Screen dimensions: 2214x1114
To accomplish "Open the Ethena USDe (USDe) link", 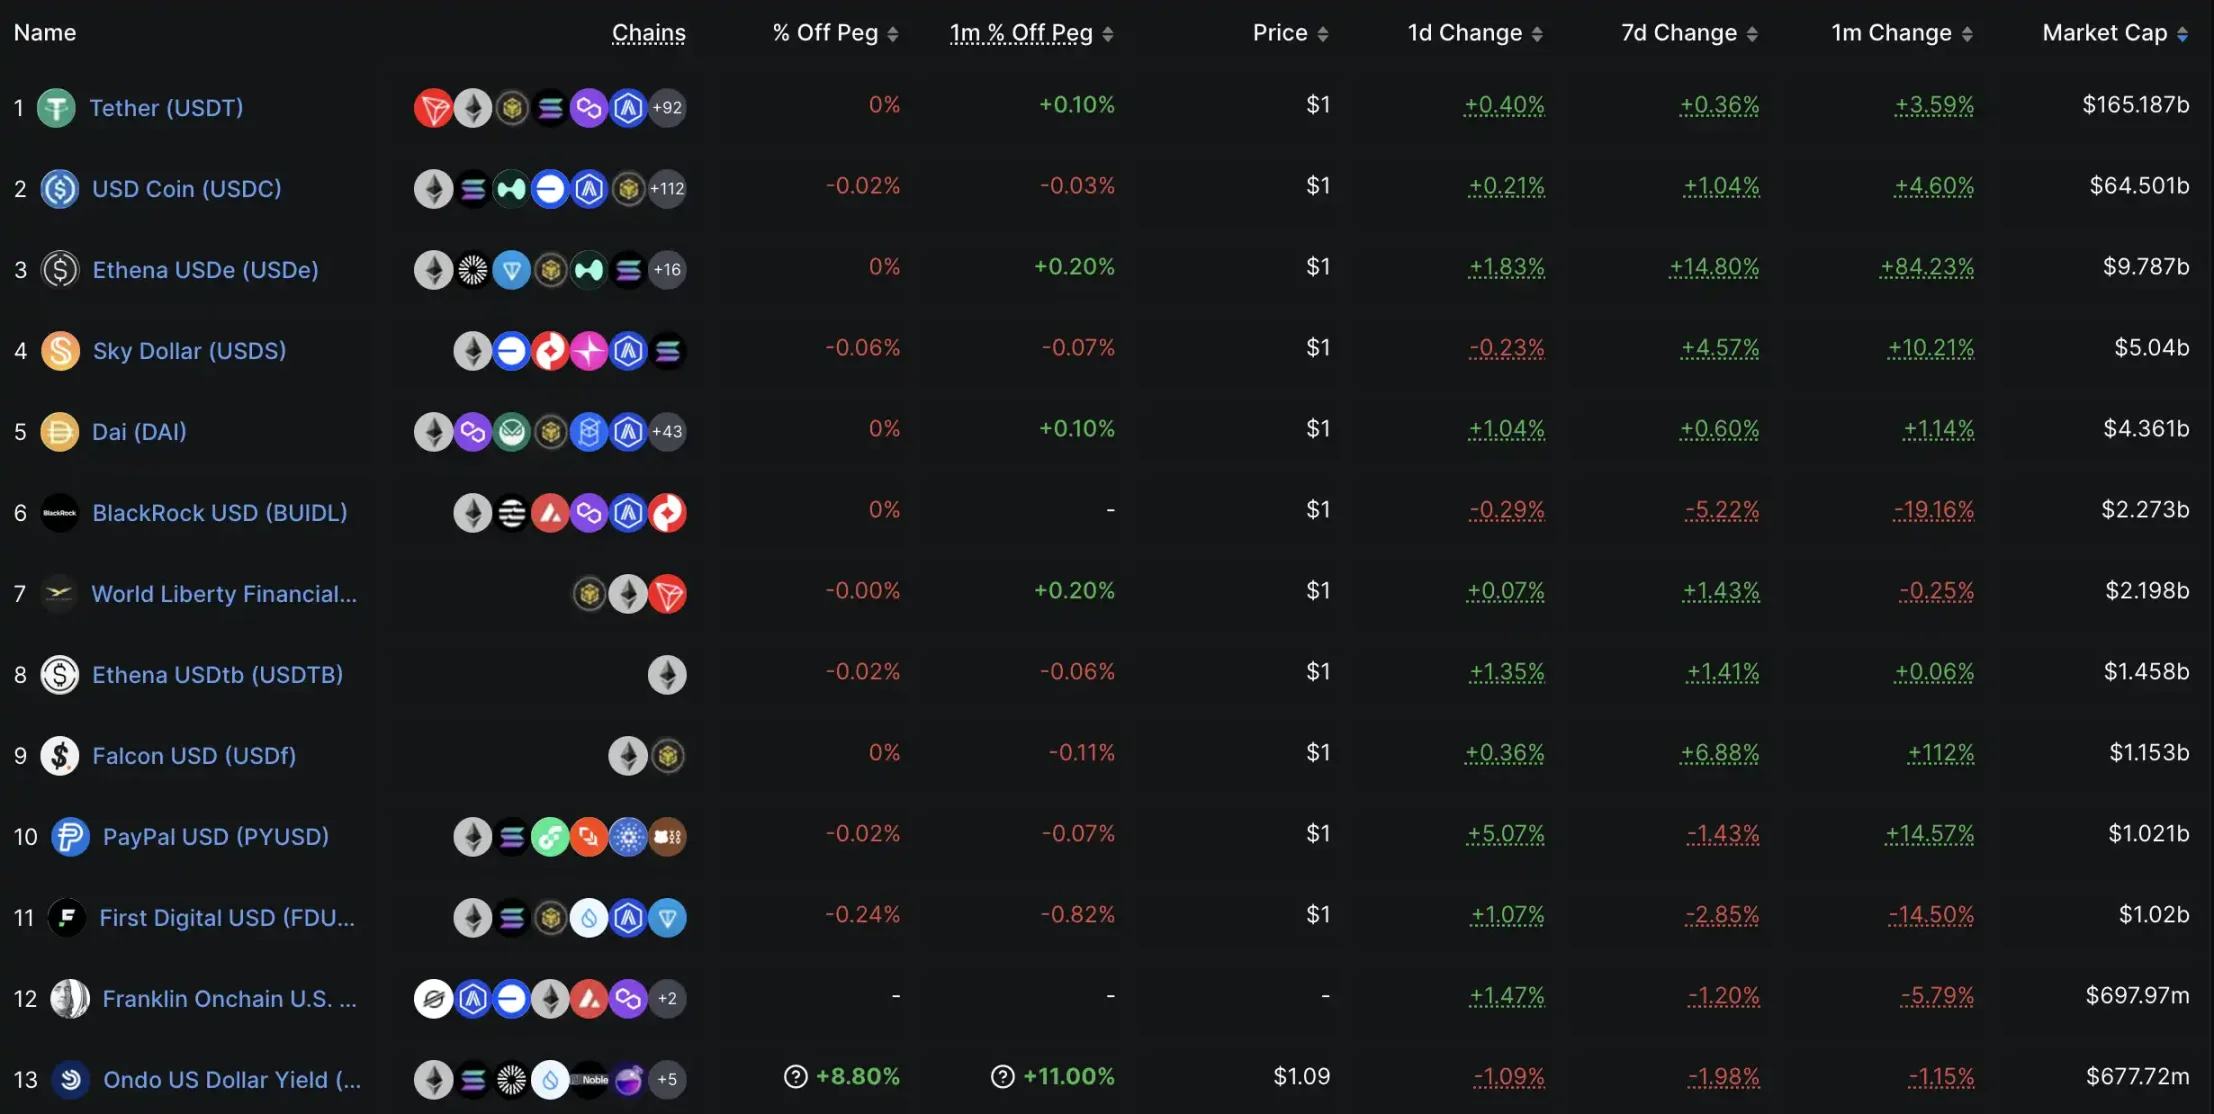I will [205, 270].
